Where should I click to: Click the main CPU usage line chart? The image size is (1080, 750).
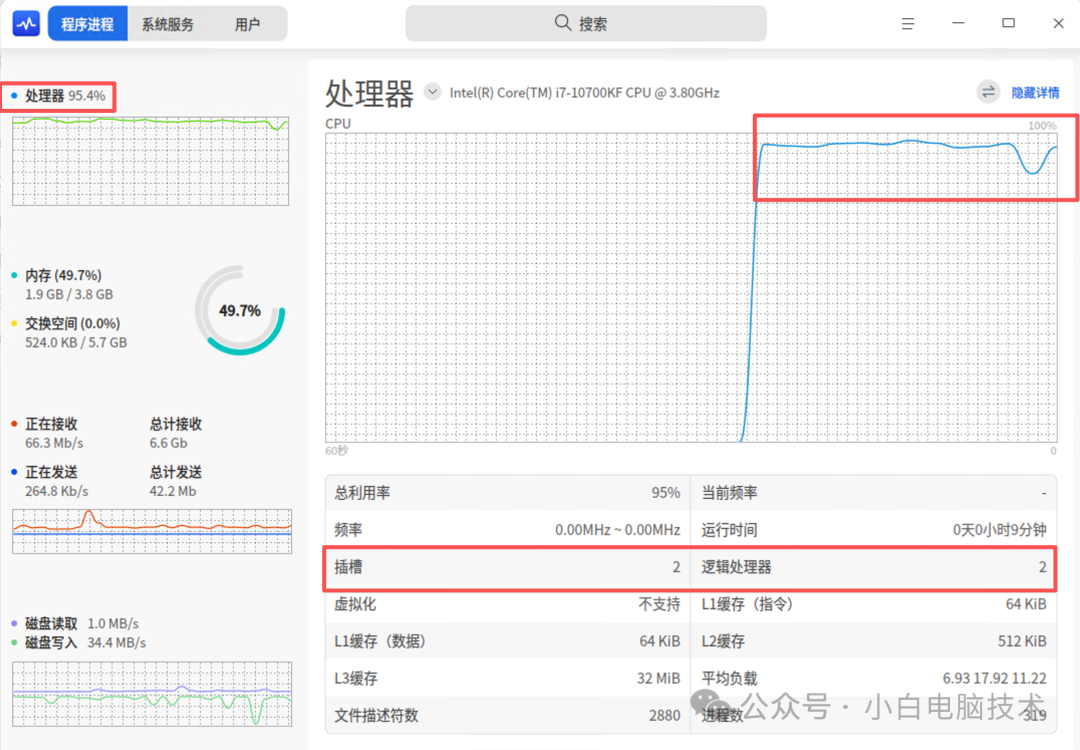coord(691,287)
